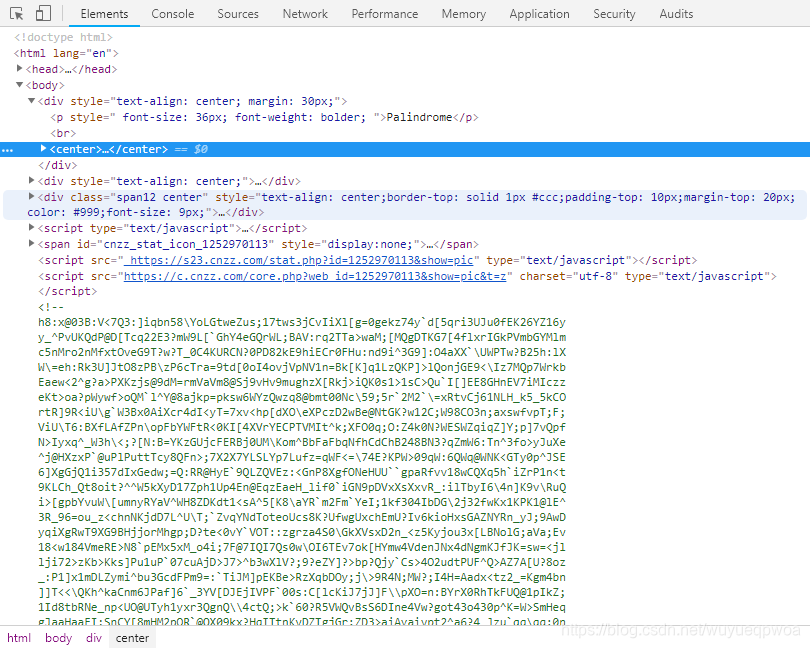Expand the span12 center div node

(x=32, y=196)
